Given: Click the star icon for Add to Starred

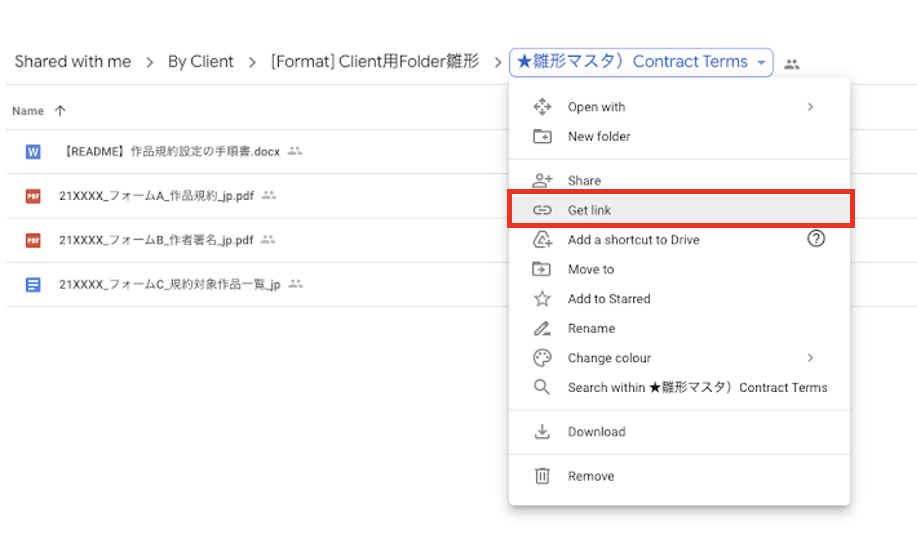Looking at the screenshot, I should point(542,299).
